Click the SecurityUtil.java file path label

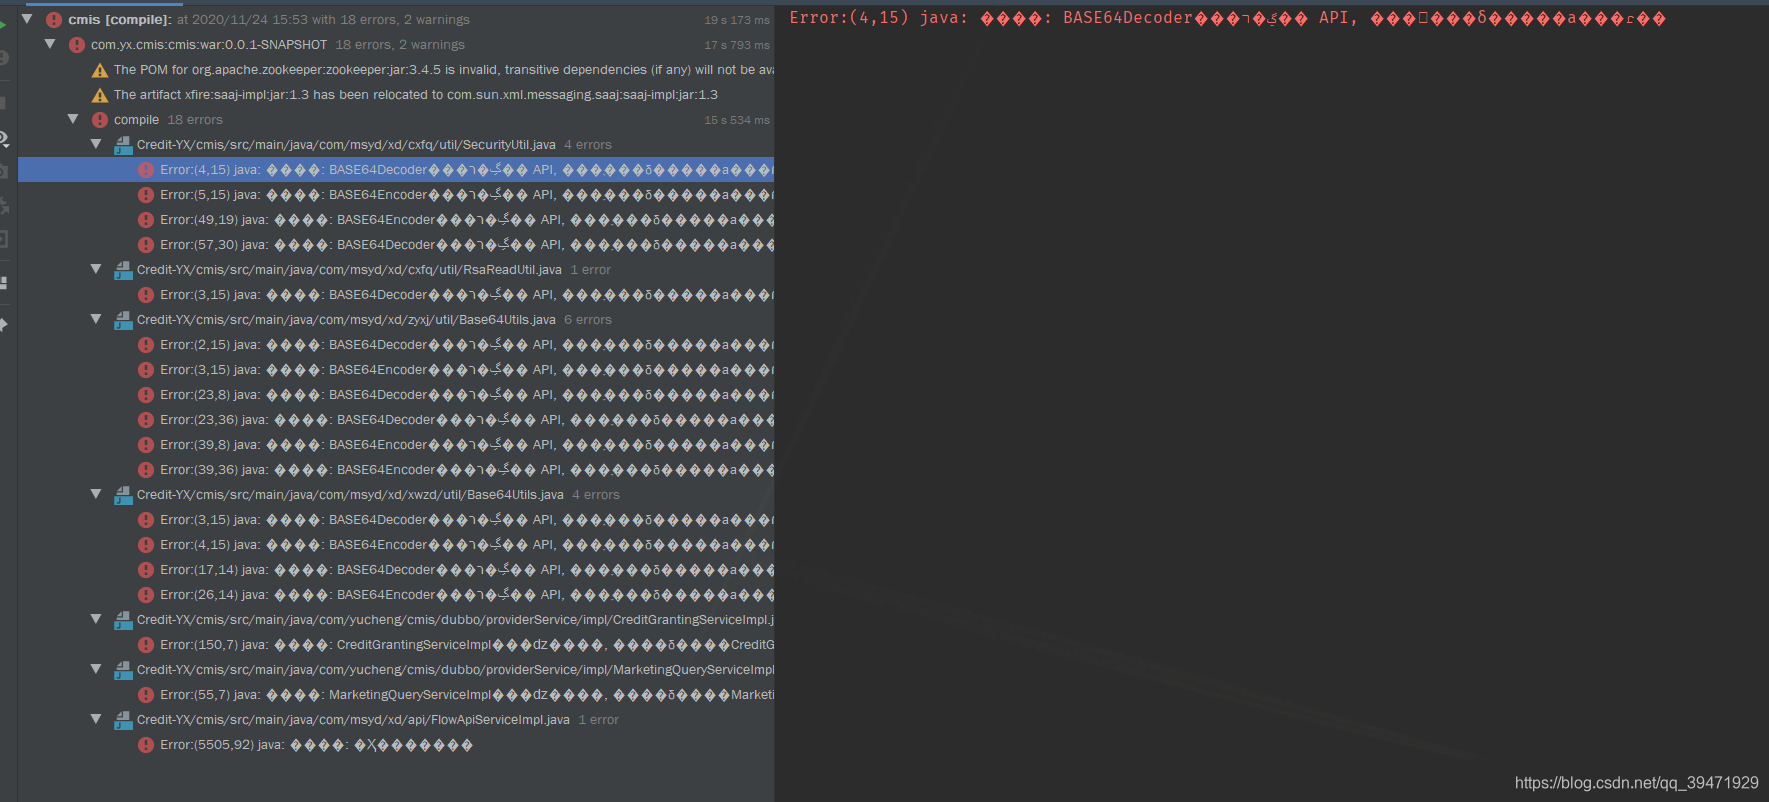click(x=346, y=145)
